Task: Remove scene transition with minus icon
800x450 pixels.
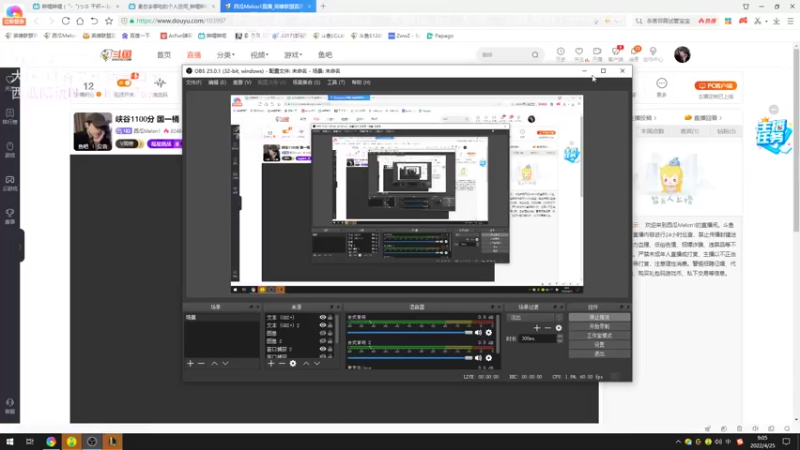Action: 547,328
